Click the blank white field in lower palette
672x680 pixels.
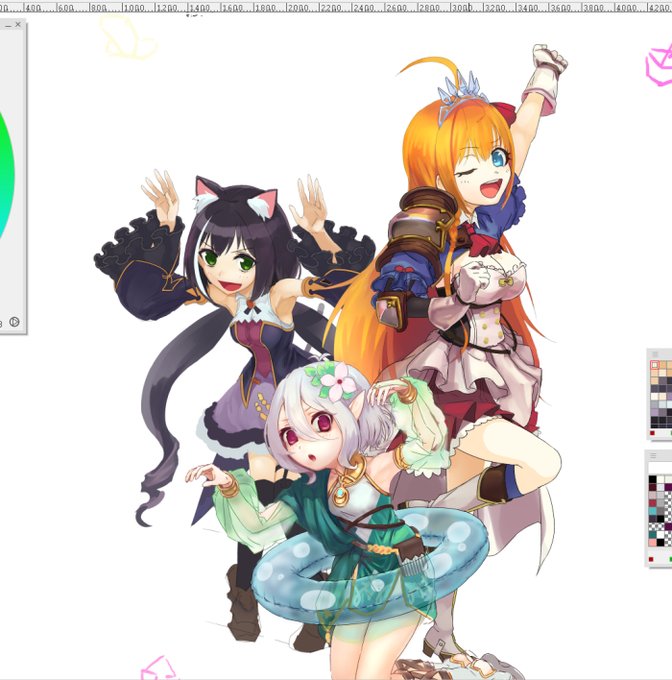[x=660, y=468]
